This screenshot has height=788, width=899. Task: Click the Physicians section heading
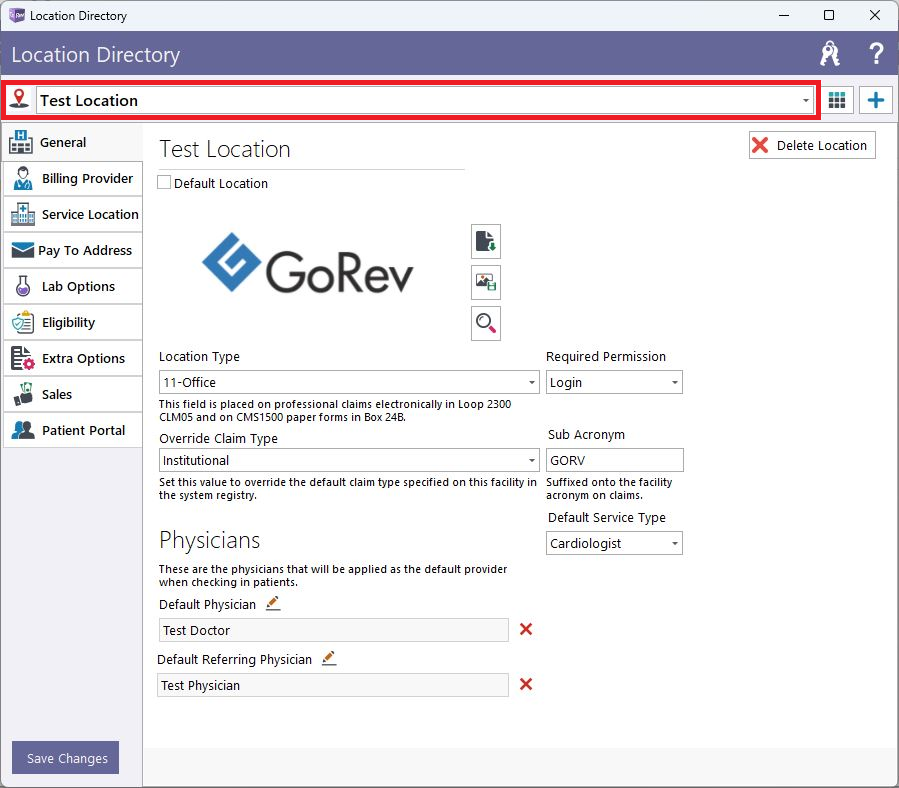click(209, 540)
